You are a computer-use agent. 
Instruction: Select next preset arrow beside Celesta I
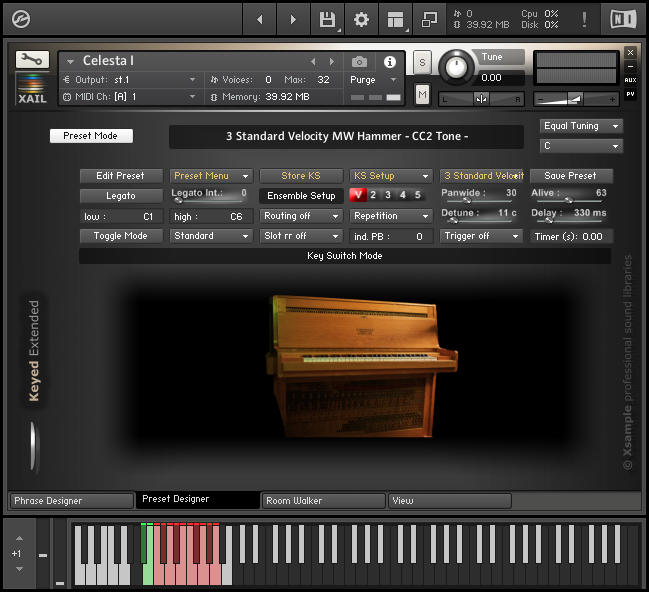(332, 62)
